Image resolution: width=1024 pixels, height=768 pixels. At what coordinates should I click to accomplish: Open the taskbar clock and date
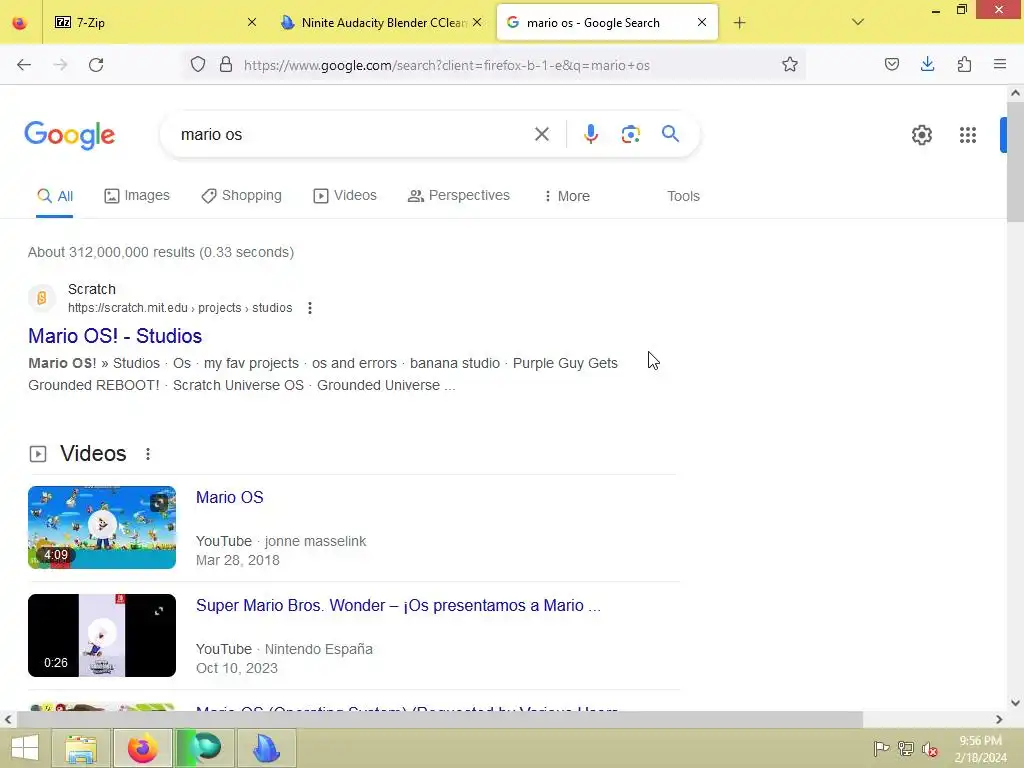980,749
